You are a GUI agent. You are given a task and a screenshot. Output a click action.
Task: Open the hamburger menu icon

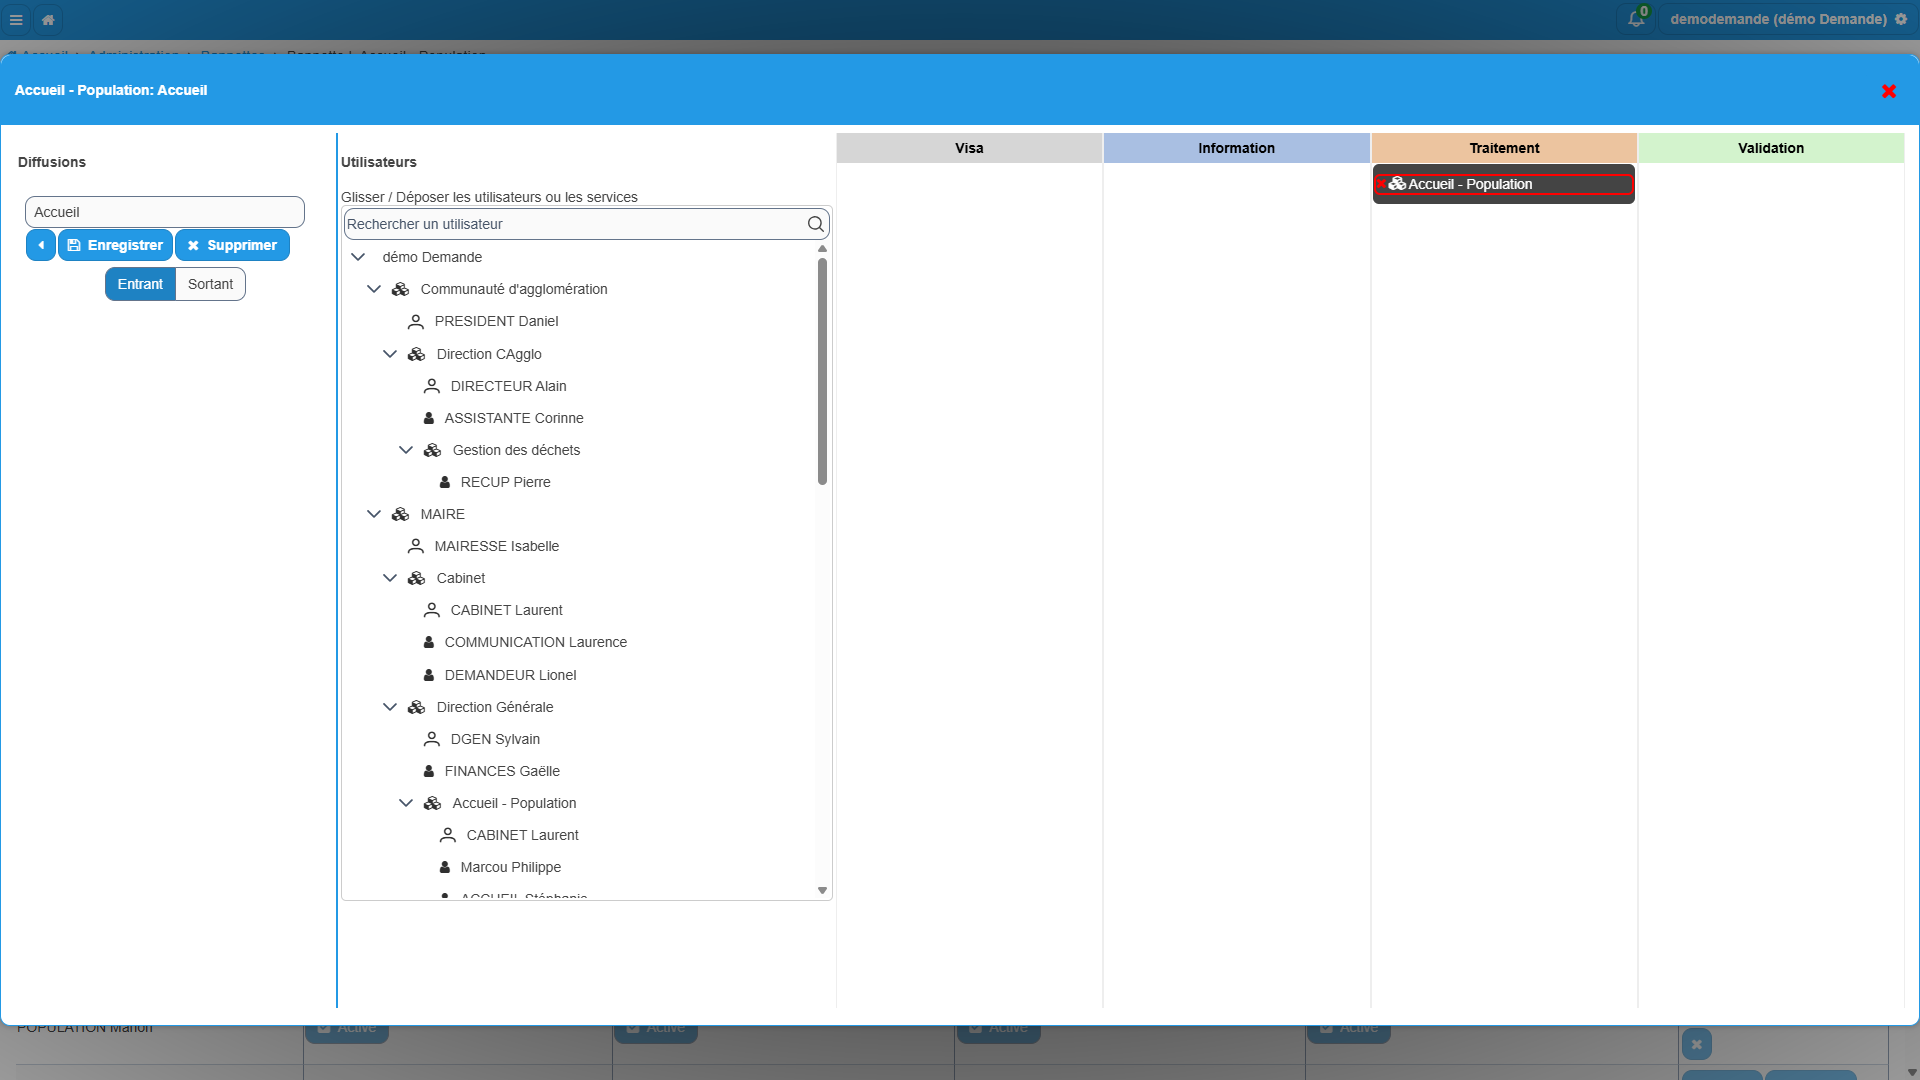pos(16,19)
